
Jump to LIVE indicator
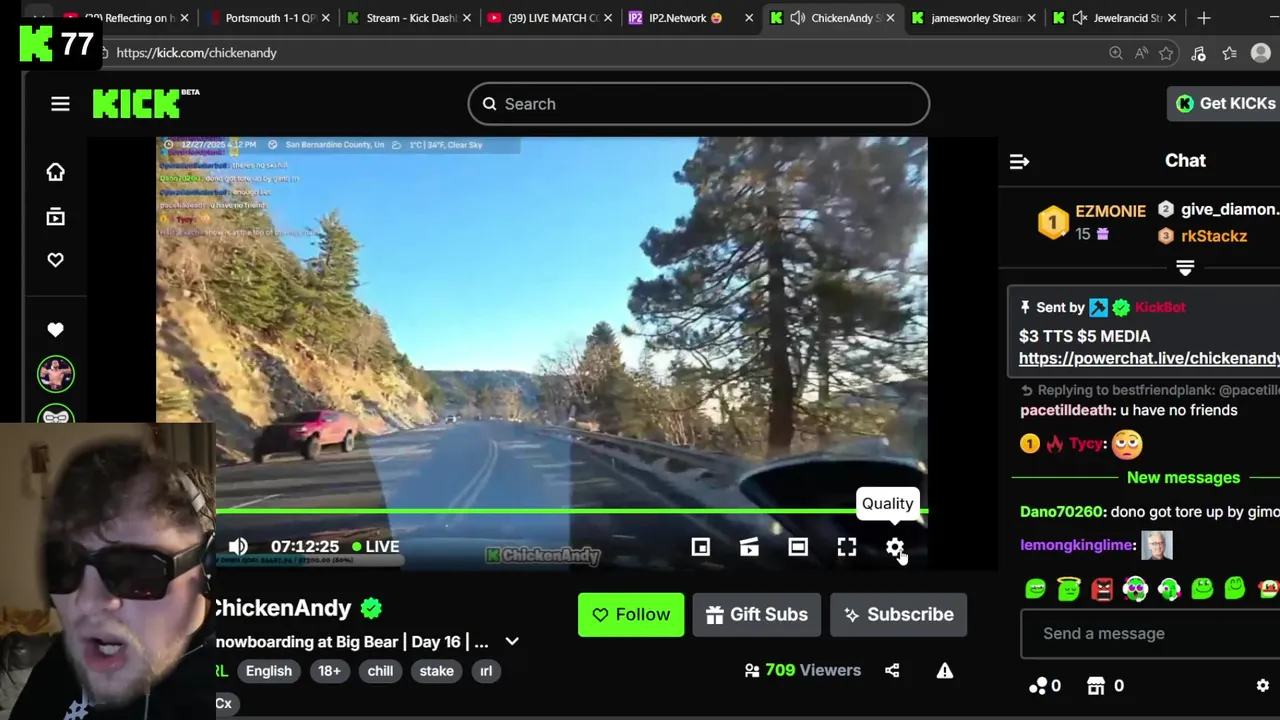[376, 547]
